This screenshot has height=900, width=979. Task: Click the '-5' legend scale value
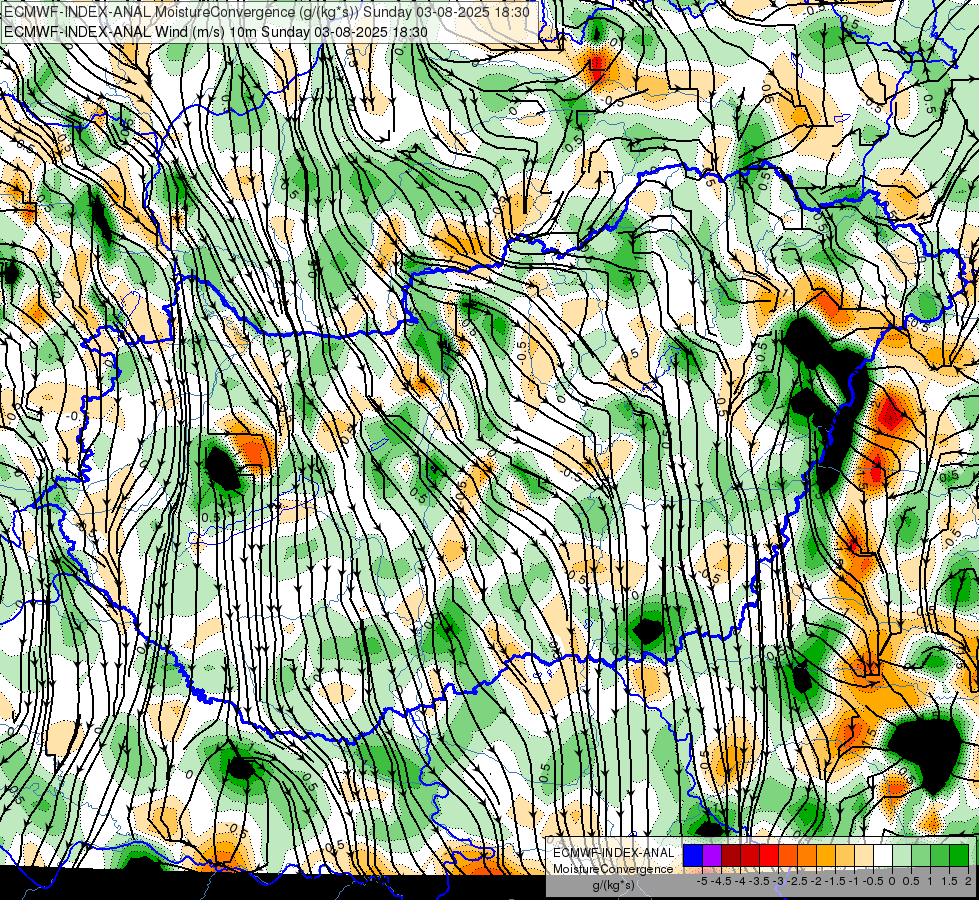pos(702,881)
